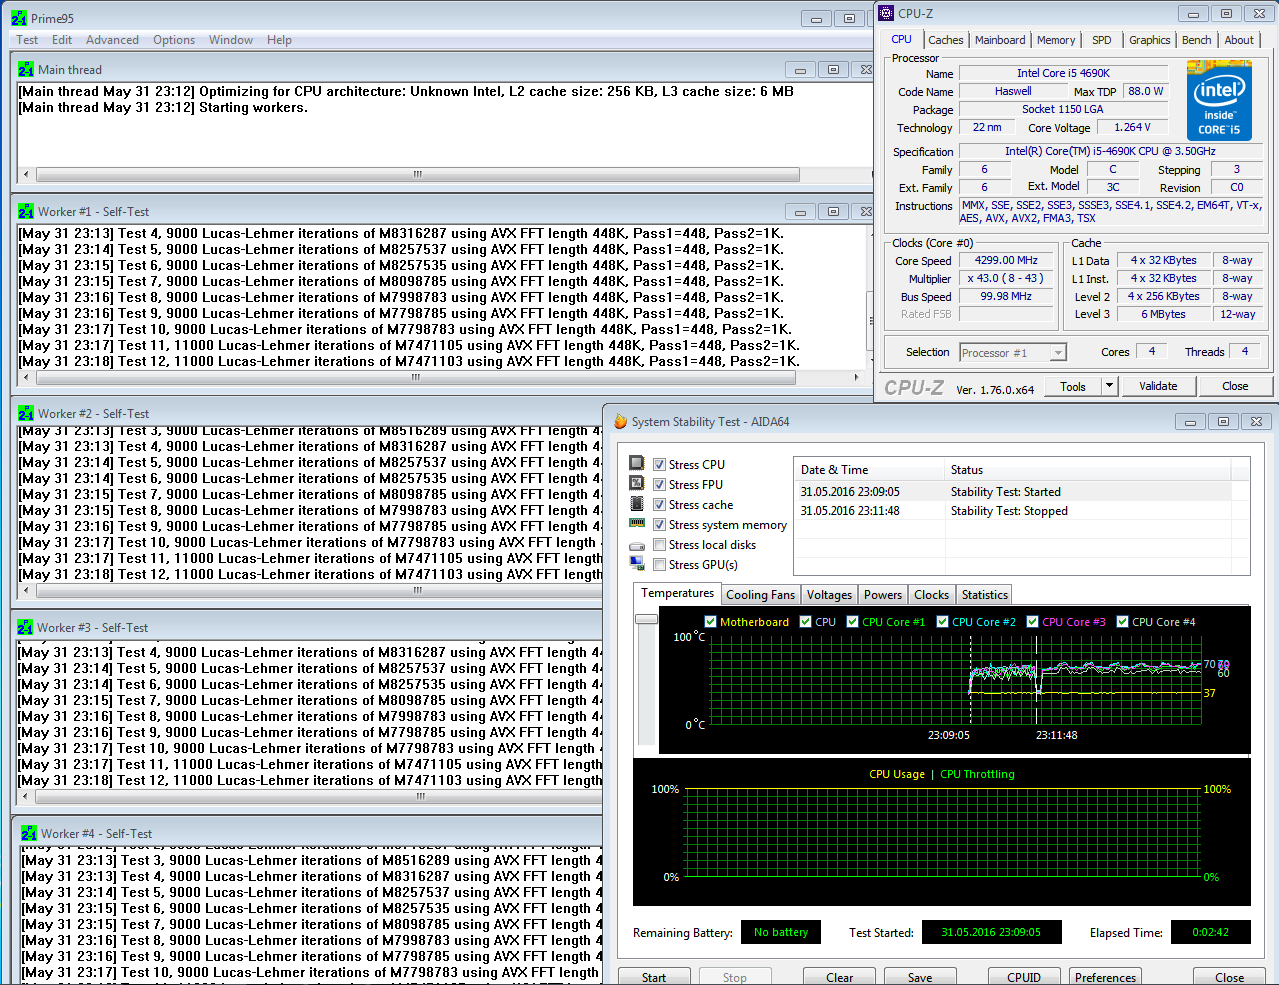
Task: Toggle Stress cache checkbox
Action: click(660, 504)
